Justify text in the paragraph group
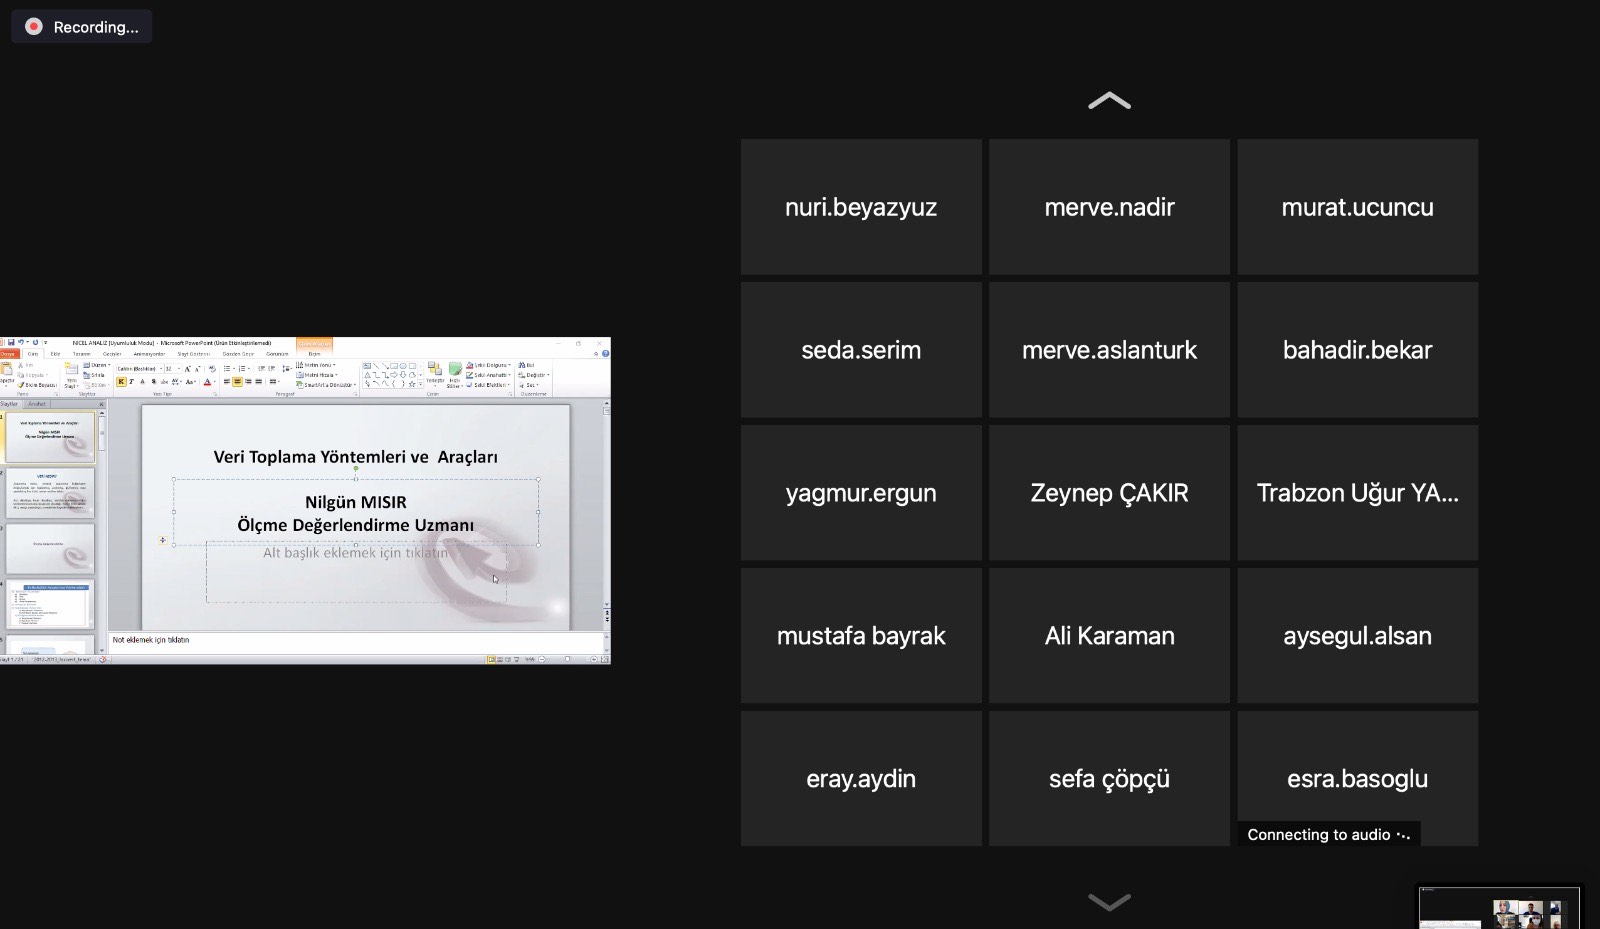This screenshot has width=1600, height=929. point(258,381)
